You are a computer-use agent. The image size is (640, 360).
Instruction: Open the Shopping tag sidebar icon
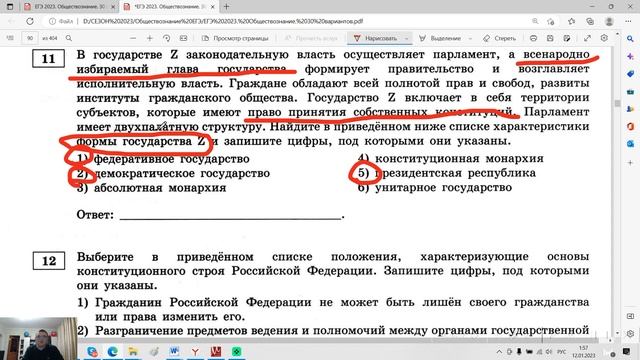[630, 74]
